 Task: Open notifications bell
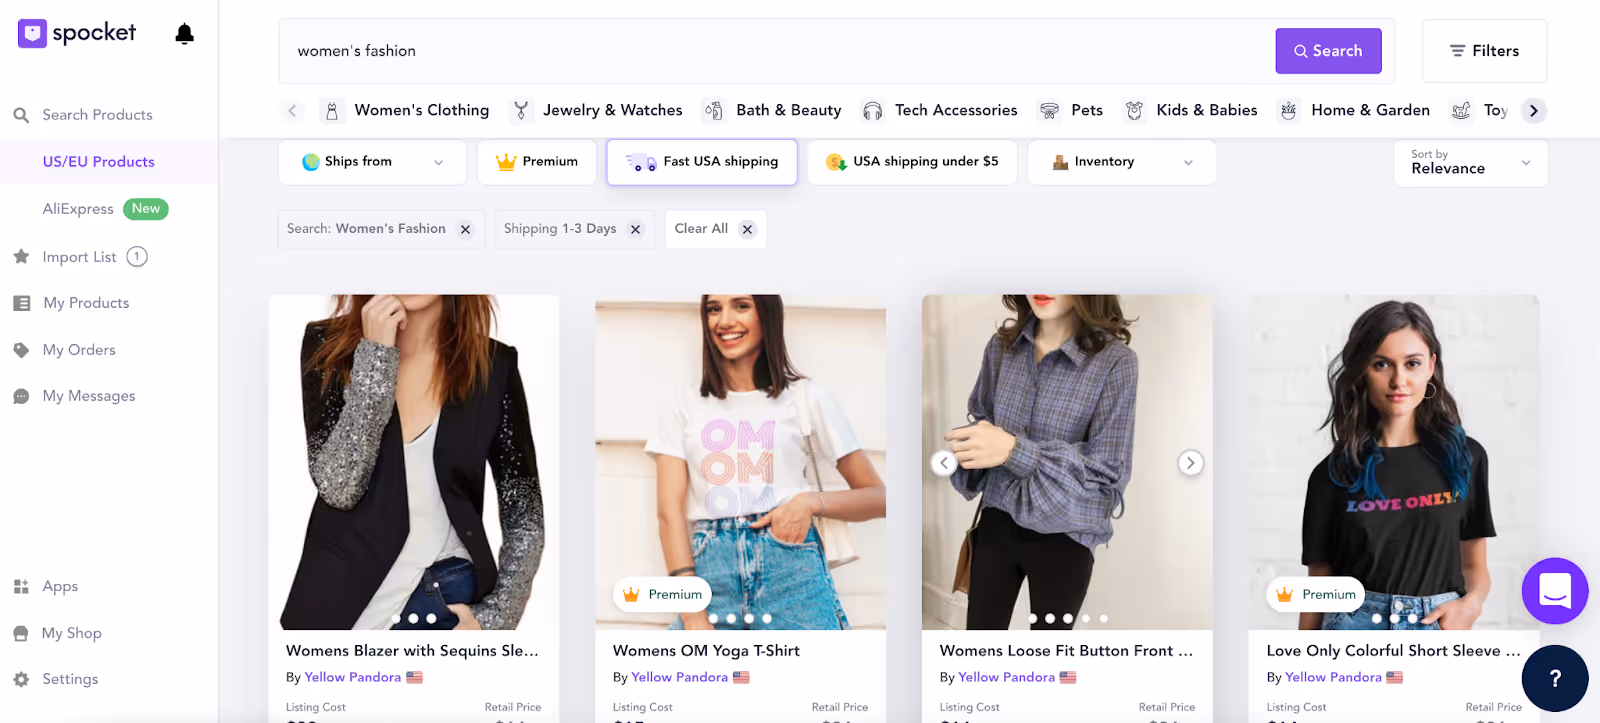(x=184, y=34)
